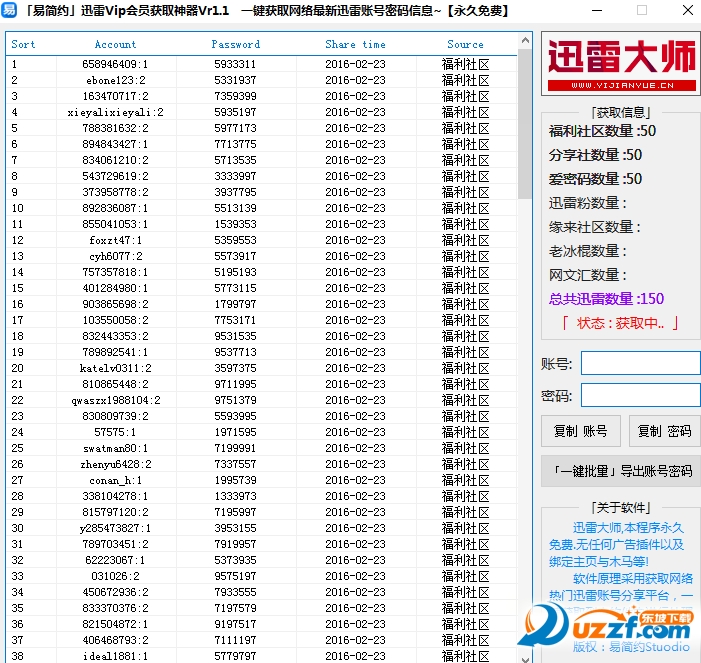701x663 pixels.
Task: Click the app icon in the title bar
Action: 9,10
